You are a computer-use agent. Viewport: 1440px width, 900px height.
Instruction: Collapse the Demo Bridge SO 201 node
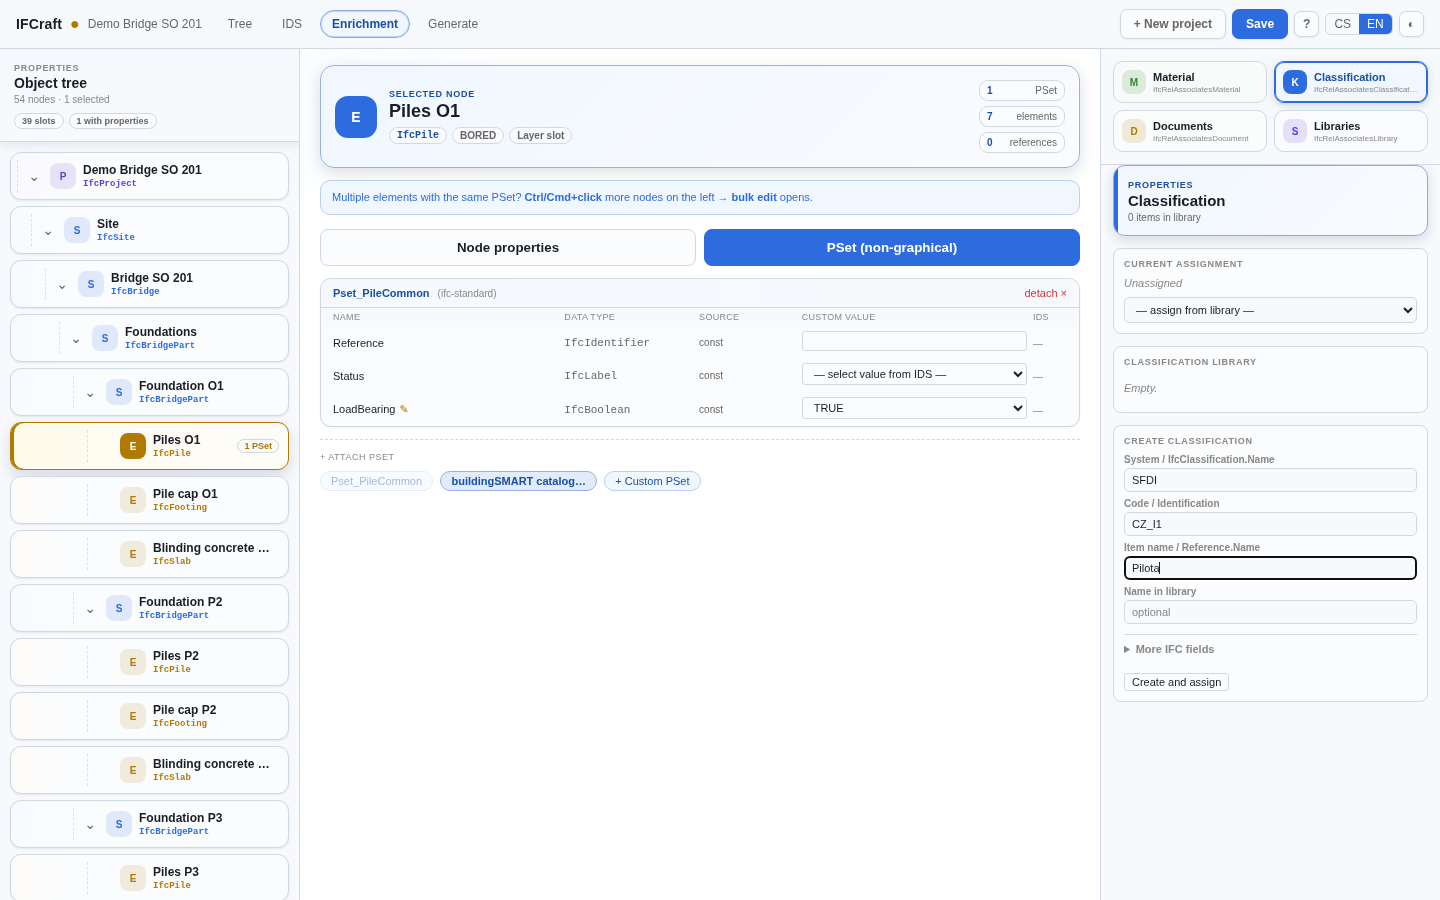(x=34, y=177)
